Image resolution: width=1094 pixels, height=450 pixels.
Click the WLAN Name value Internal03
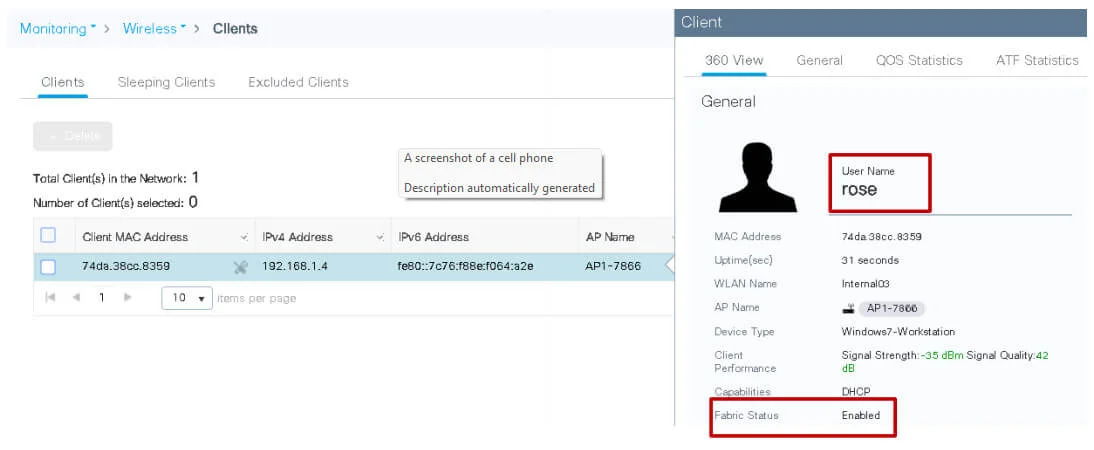(x=866, y=284)
